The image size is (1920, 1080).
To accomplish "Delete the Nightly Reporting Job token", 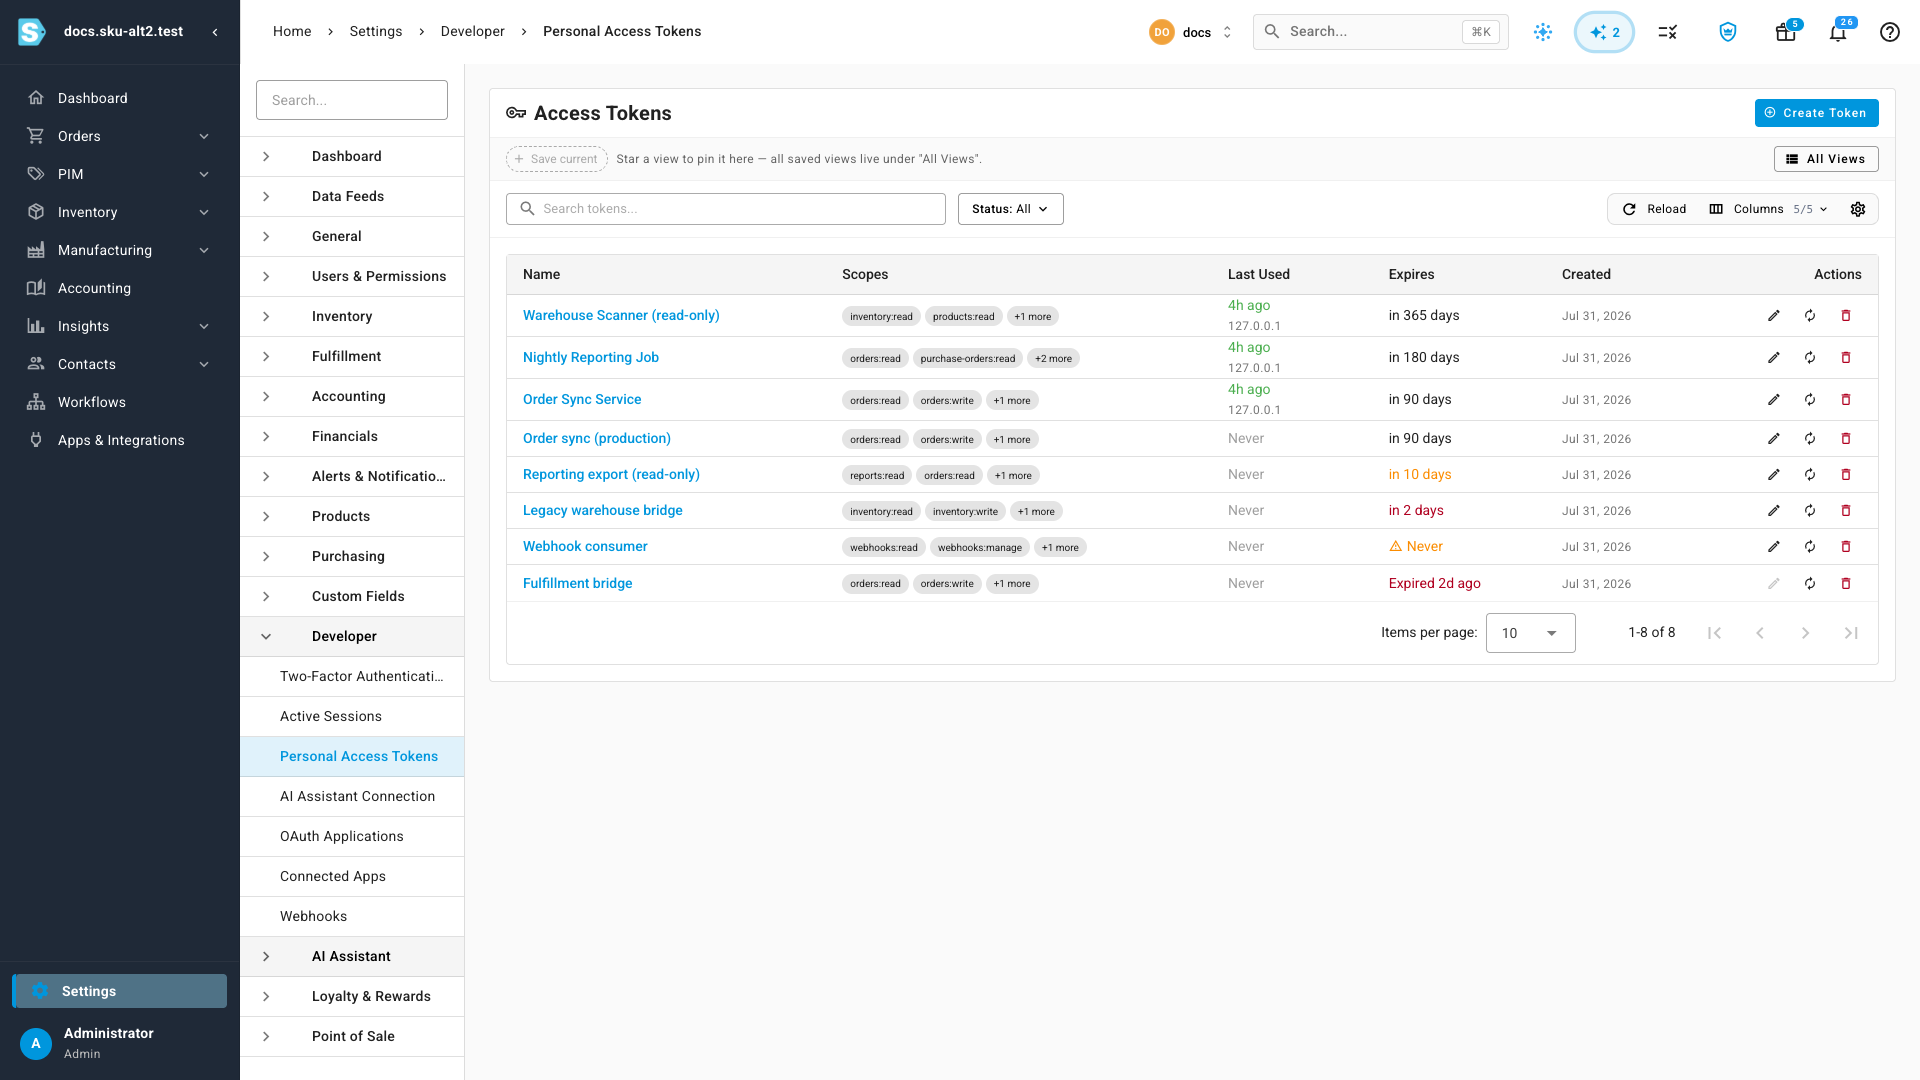I will [1846, 358].
